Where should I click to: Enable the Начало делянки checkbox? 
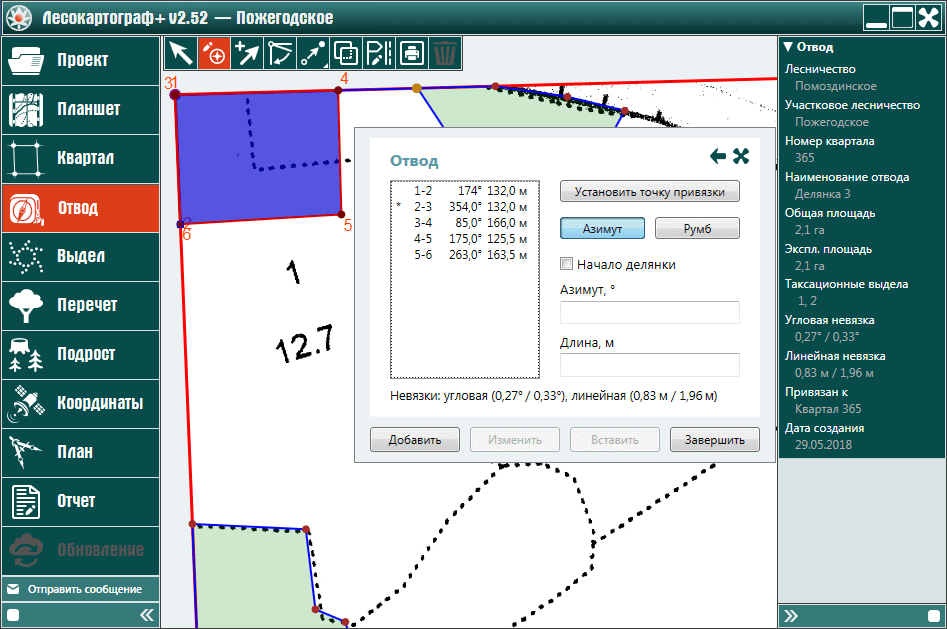(567, 264)
